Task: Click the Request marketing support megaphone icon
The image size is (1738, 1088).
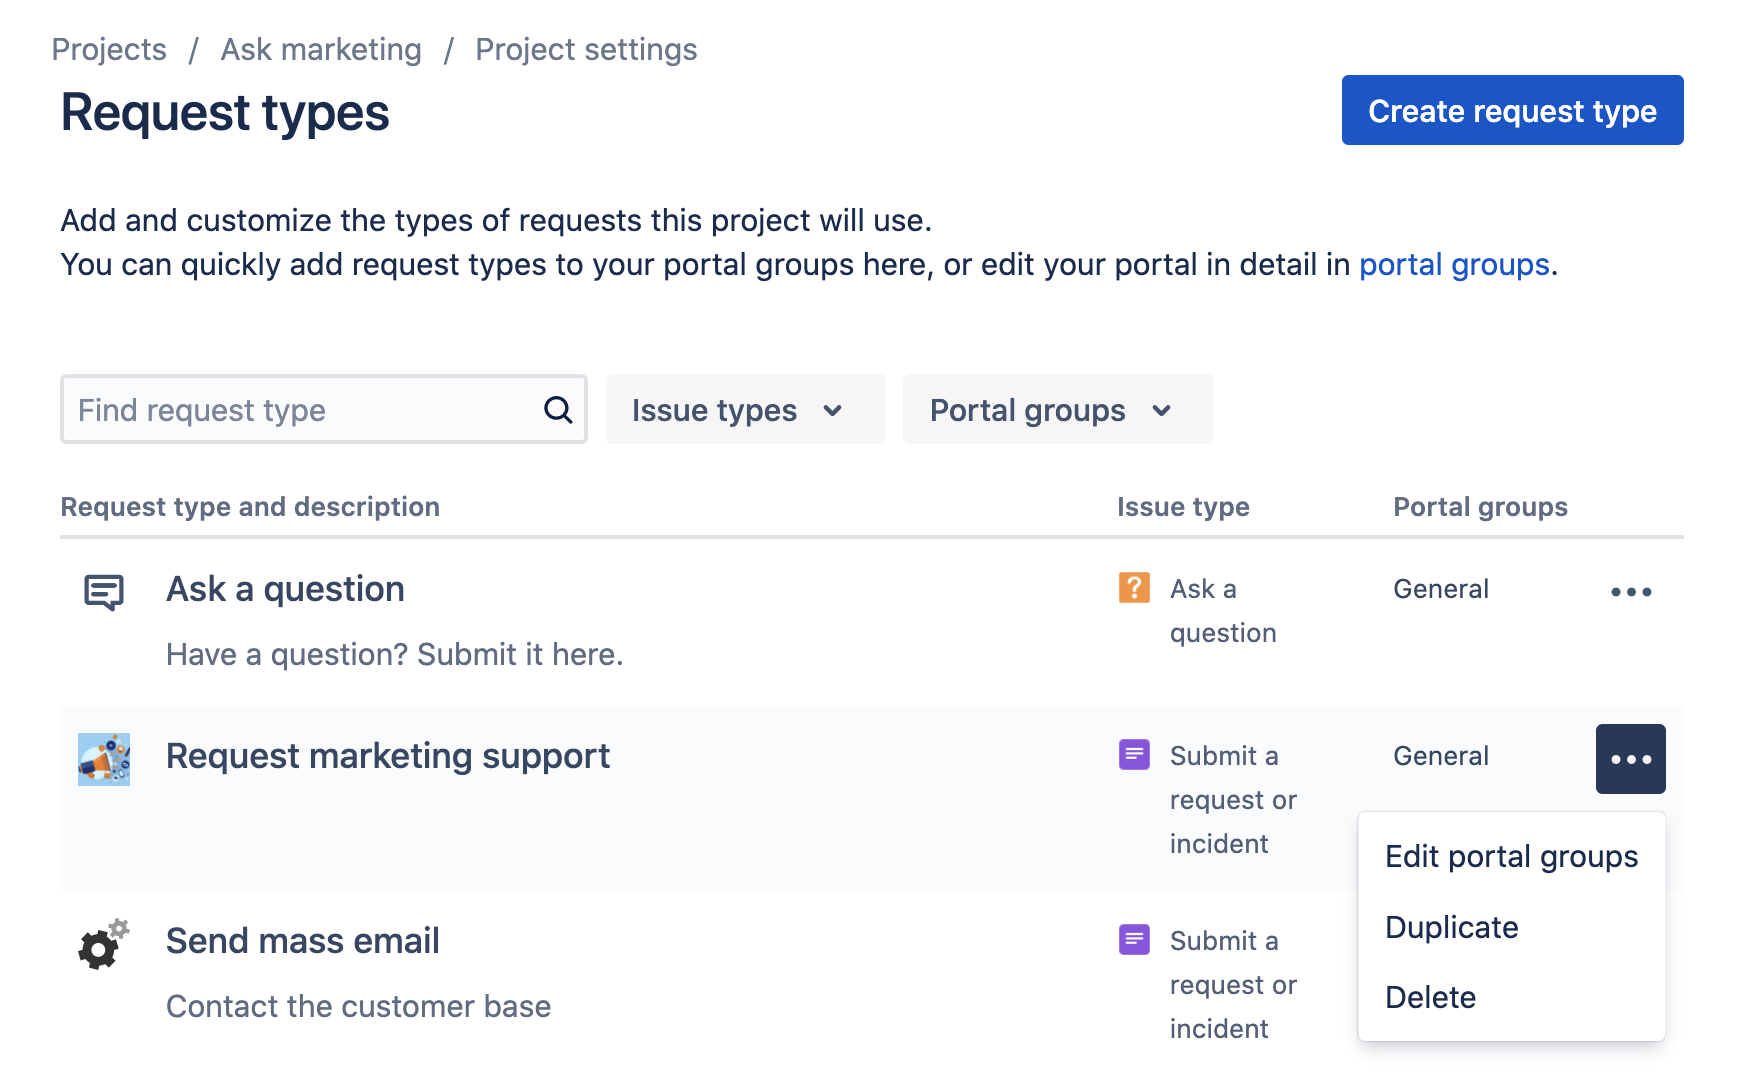Action: point(104,760)
